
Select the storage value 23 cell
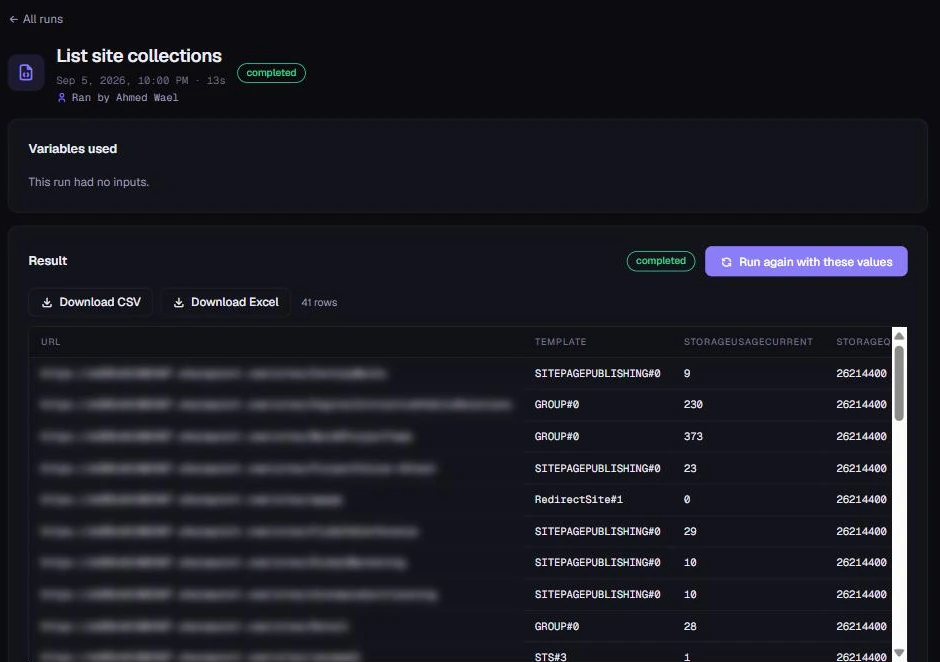click(x=690, y=468)
